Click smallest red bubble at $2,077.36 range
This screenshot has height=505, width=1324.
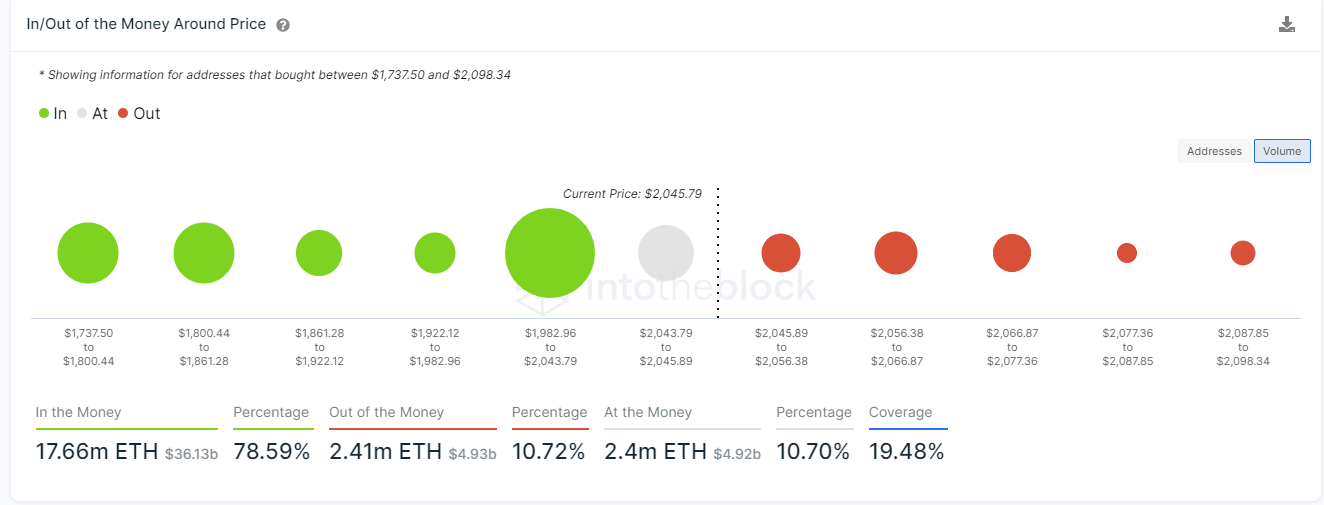point(1127,253)
